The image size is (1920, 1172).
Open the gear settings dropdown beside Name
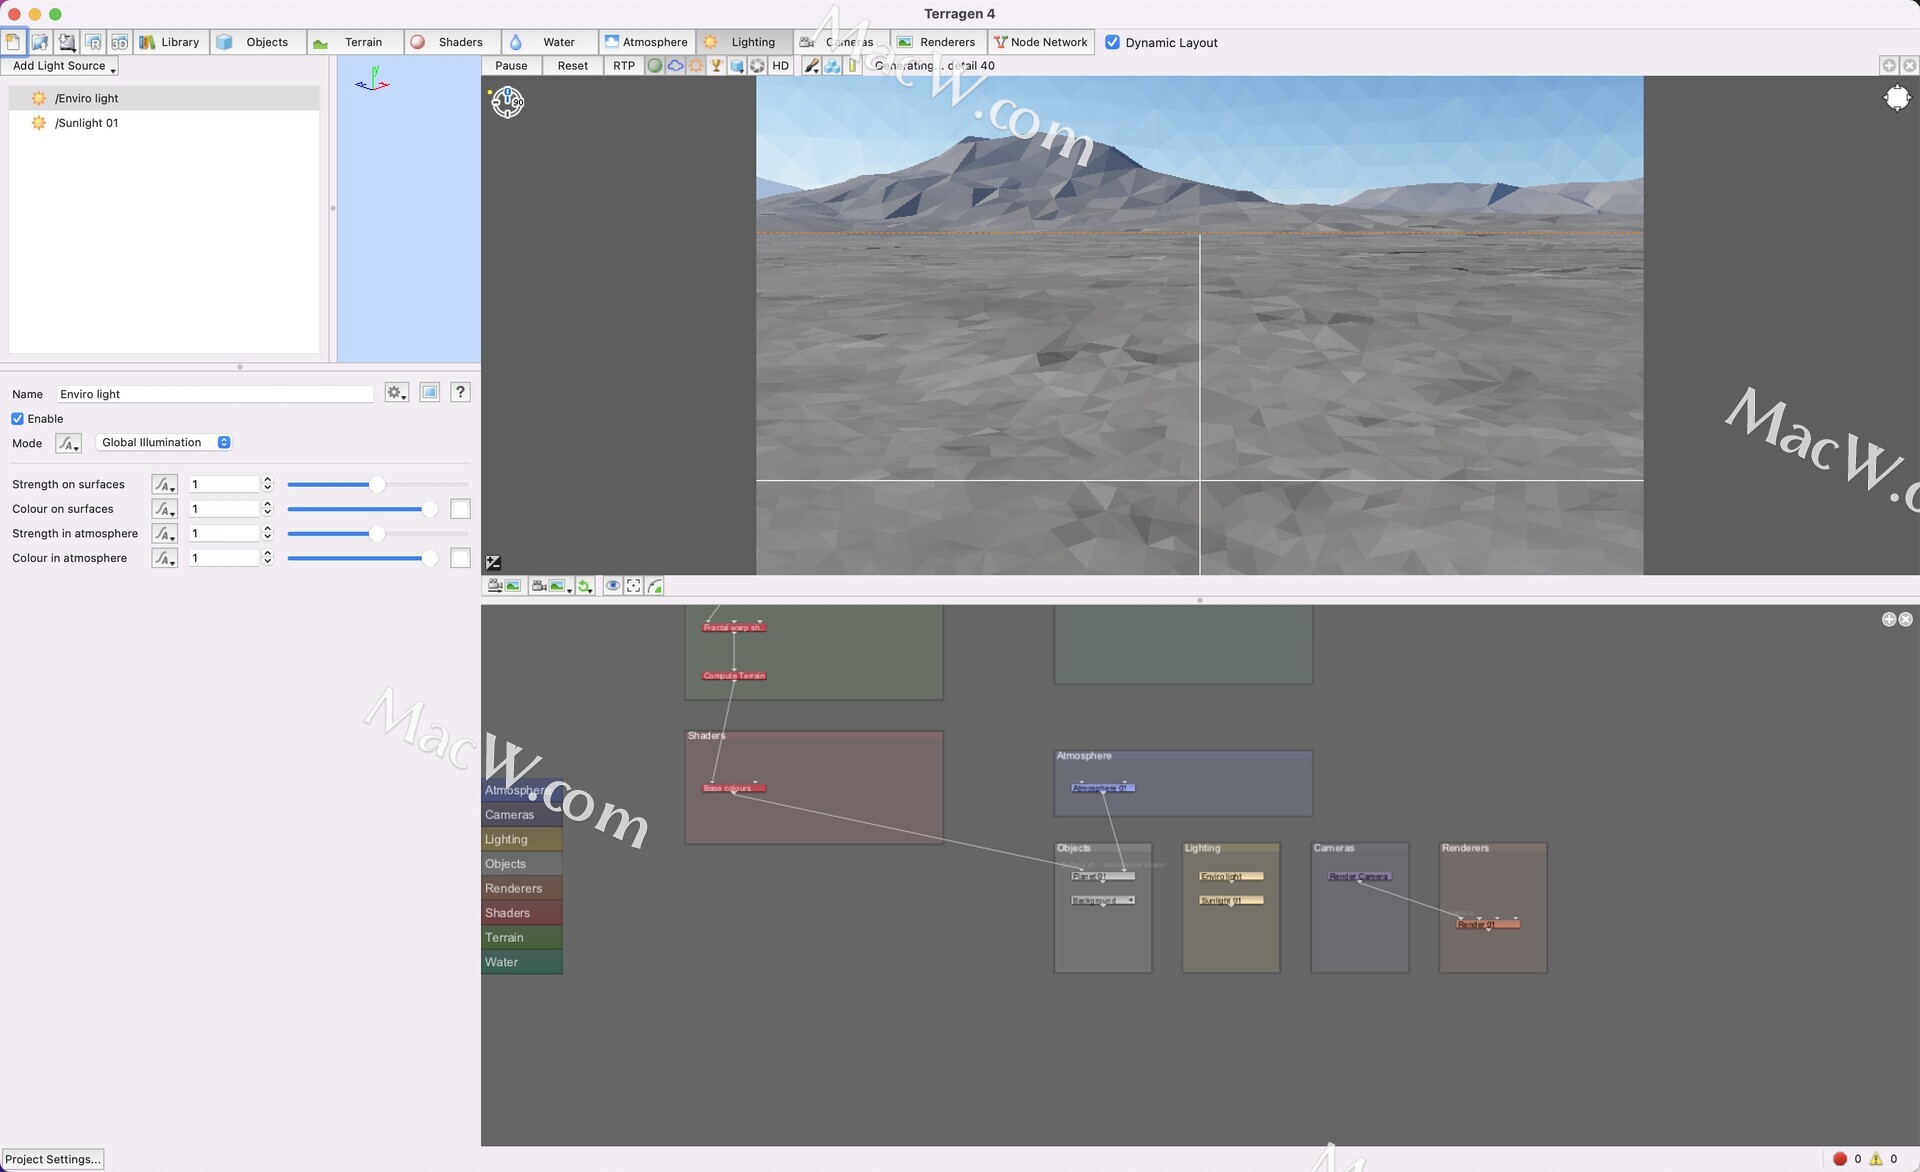point(396,393)
